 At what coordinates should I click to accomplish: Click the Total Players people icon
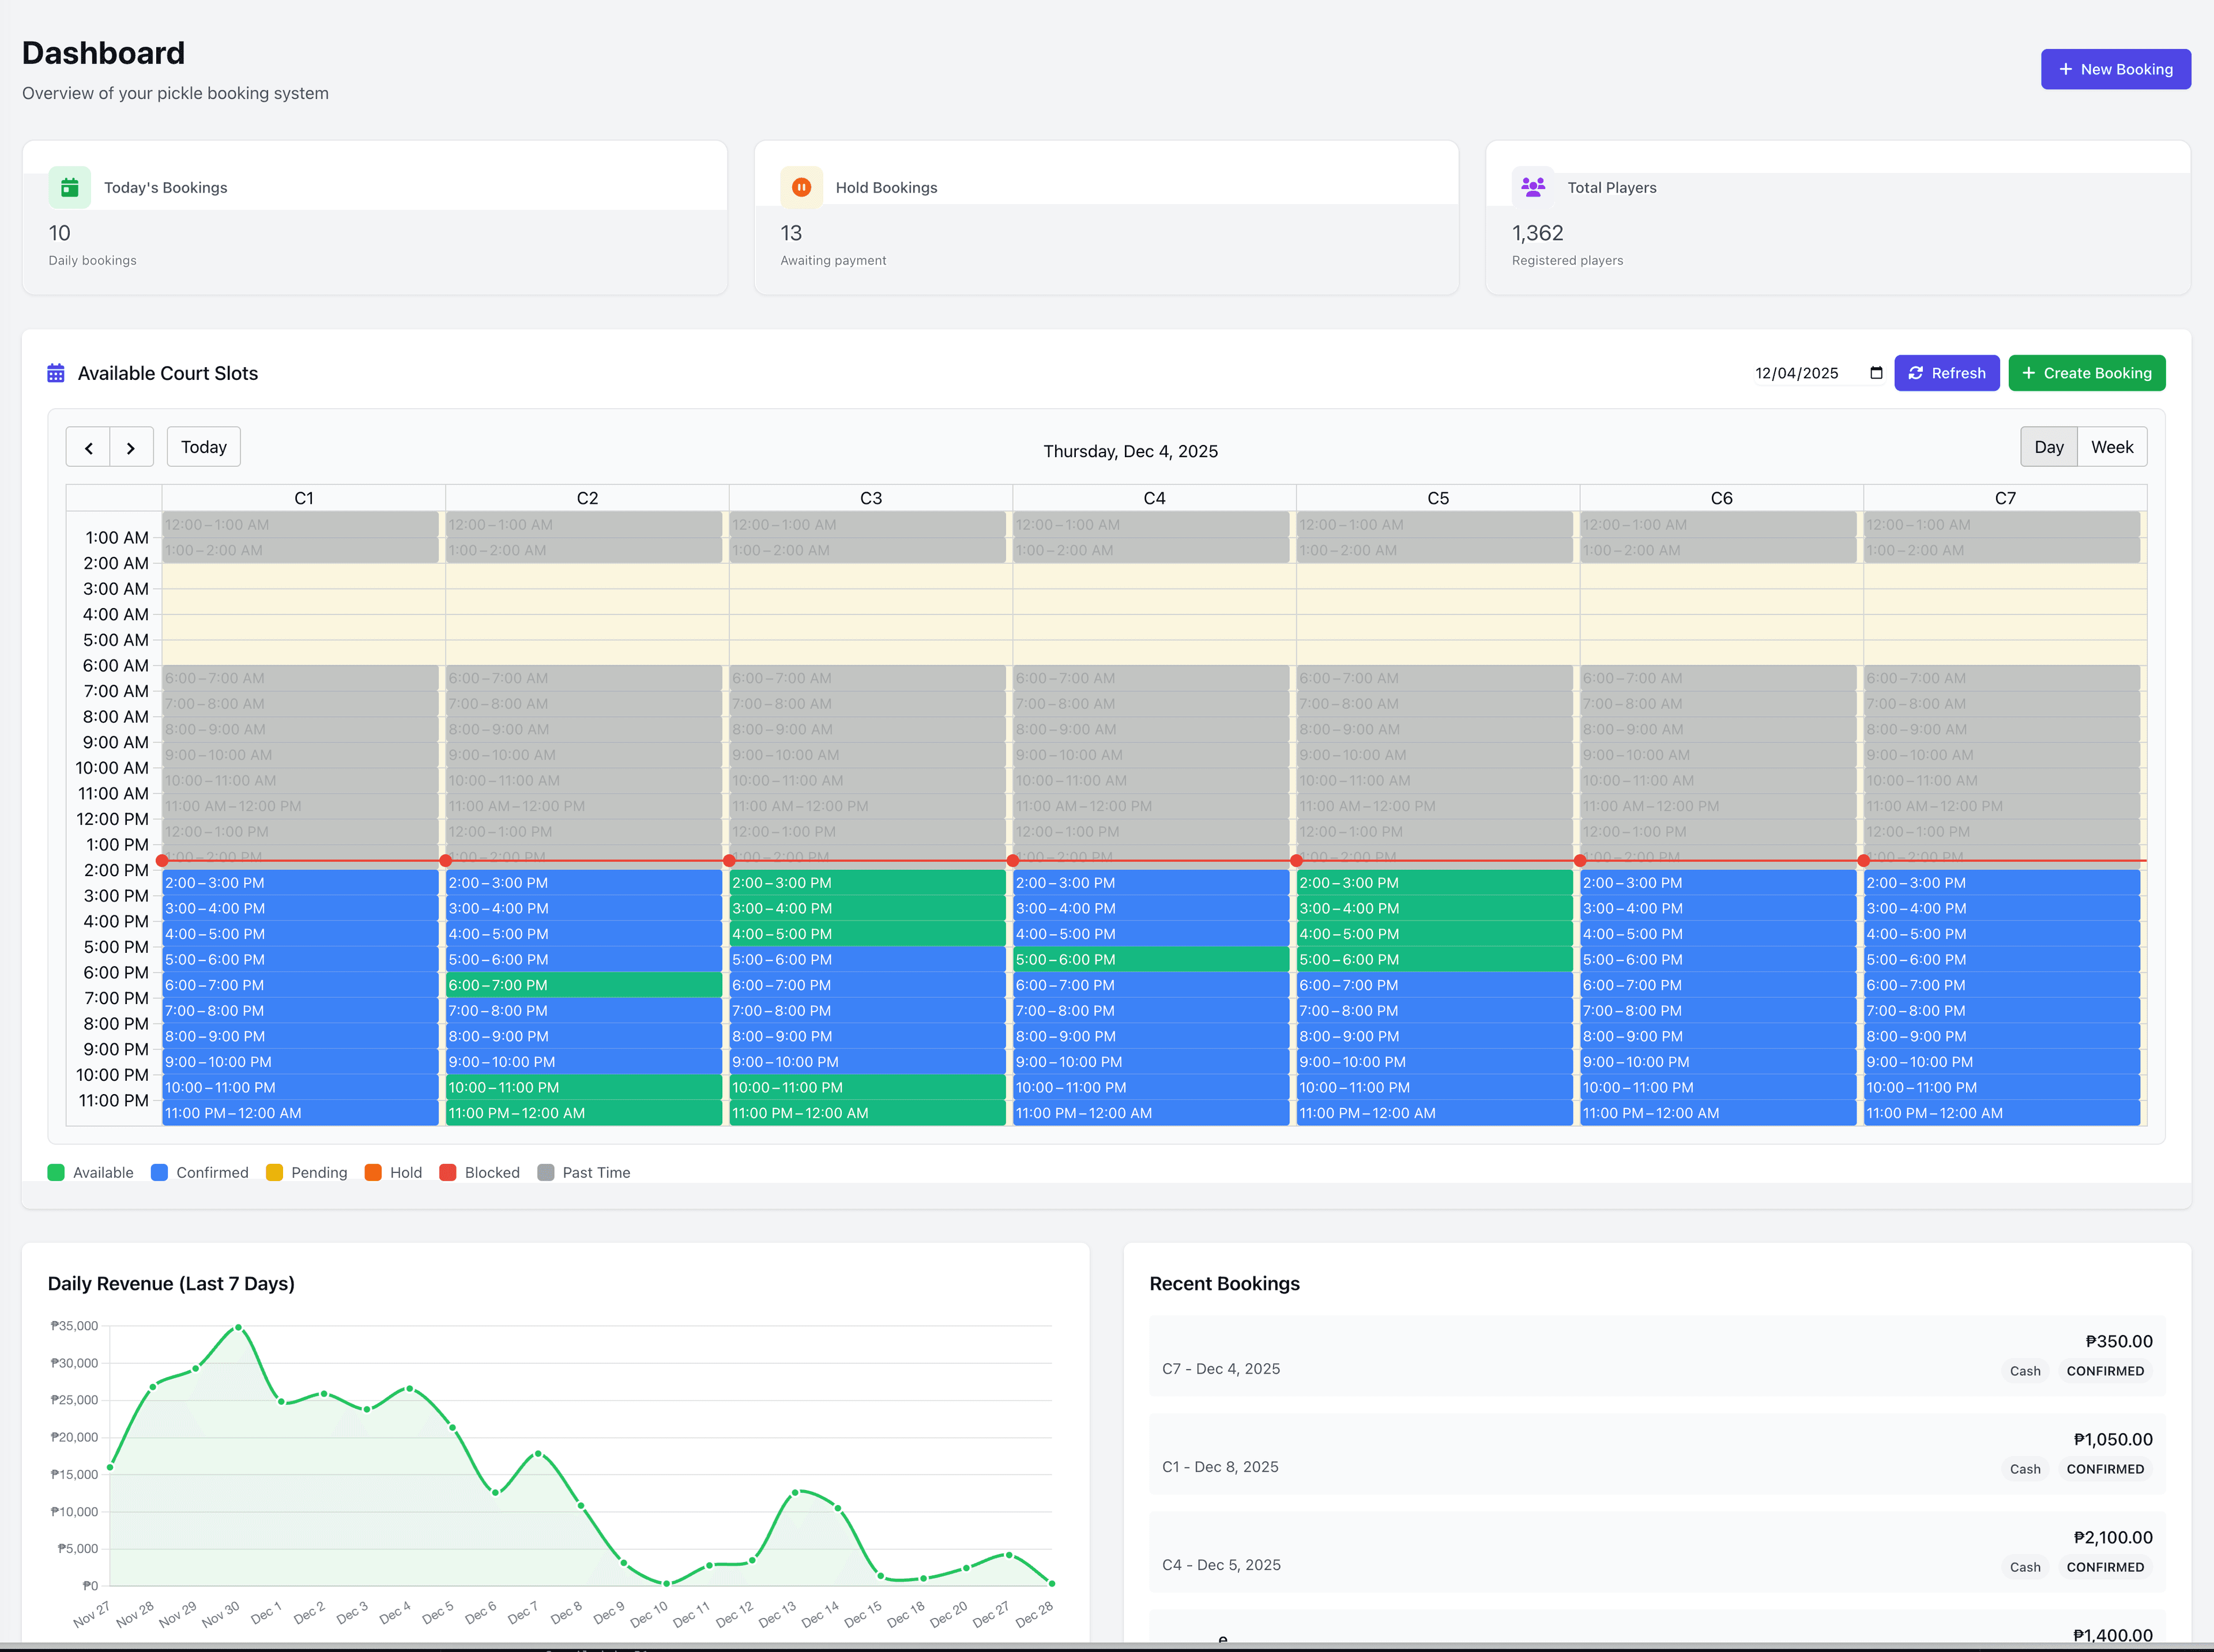point(1532,187)
